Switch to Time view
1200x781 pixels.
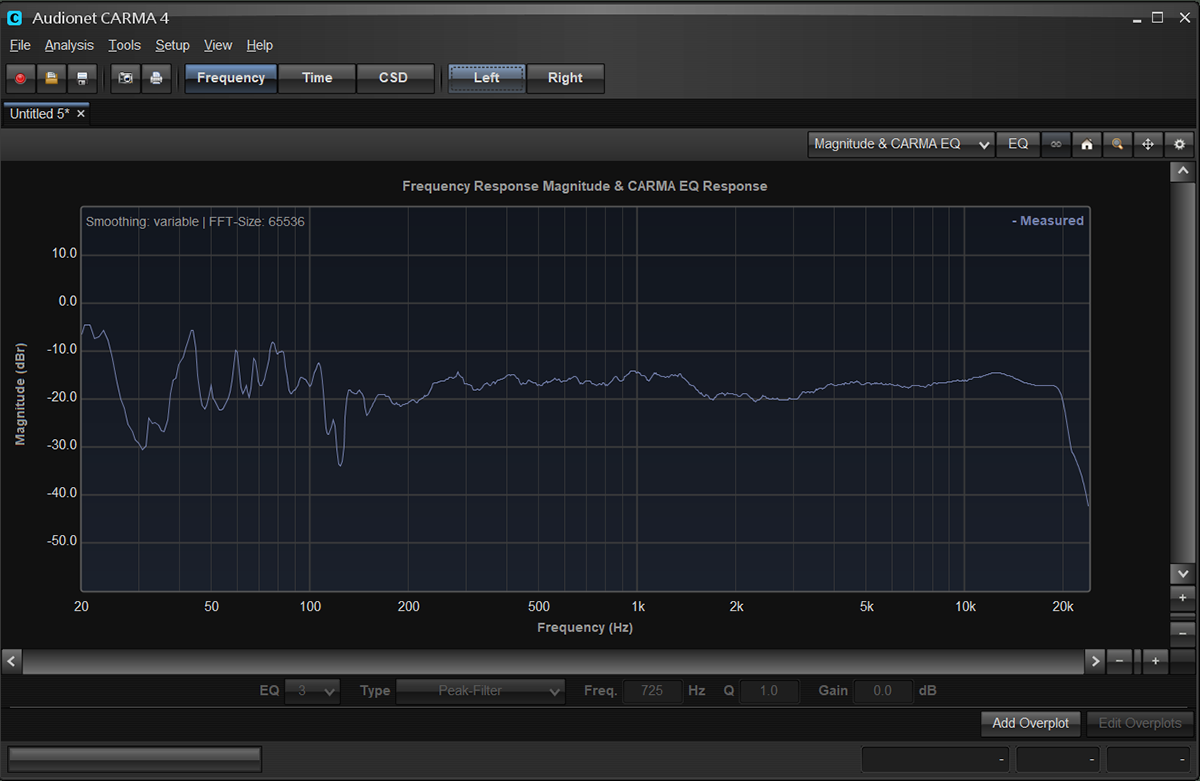click(x=317, y=78)
